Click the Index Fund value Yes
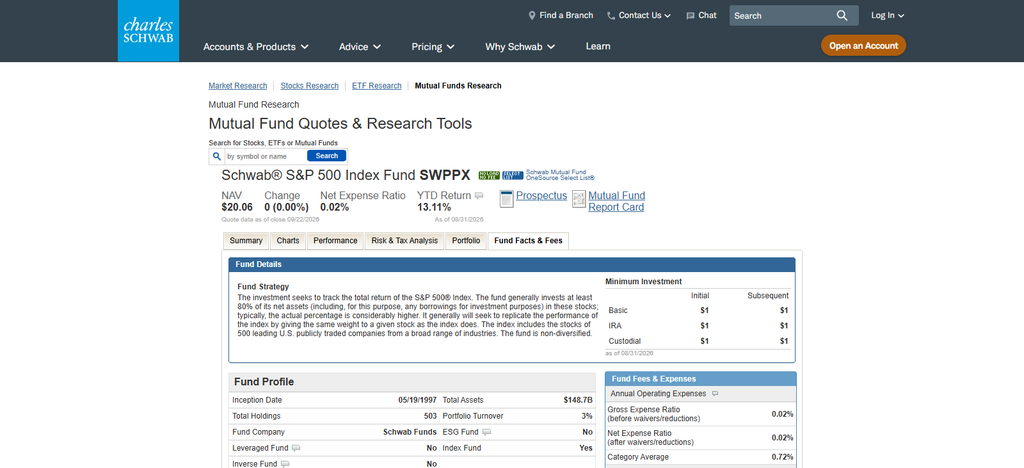The width and height of the screenshot is (1024, 468). click(586, 448)
